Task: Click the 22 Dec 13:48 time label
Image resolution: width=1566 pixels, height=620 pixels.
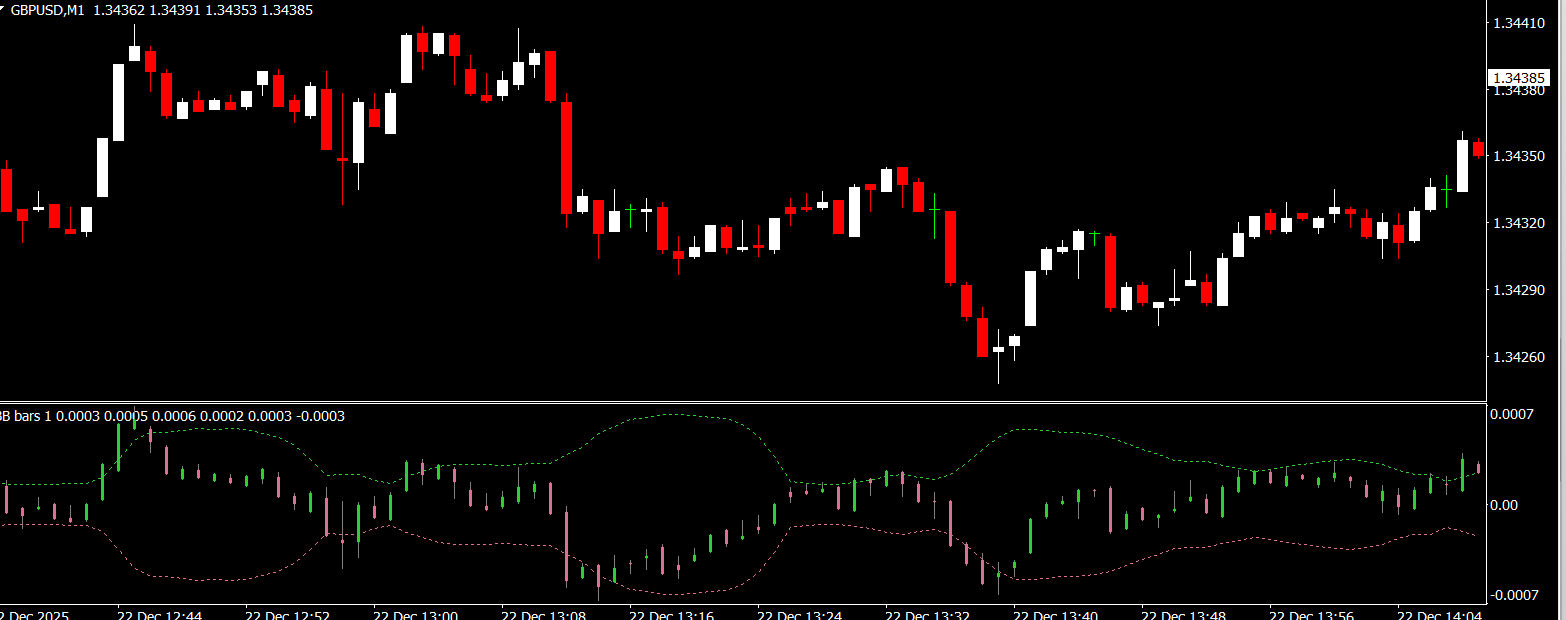Action: [1184, 612]
